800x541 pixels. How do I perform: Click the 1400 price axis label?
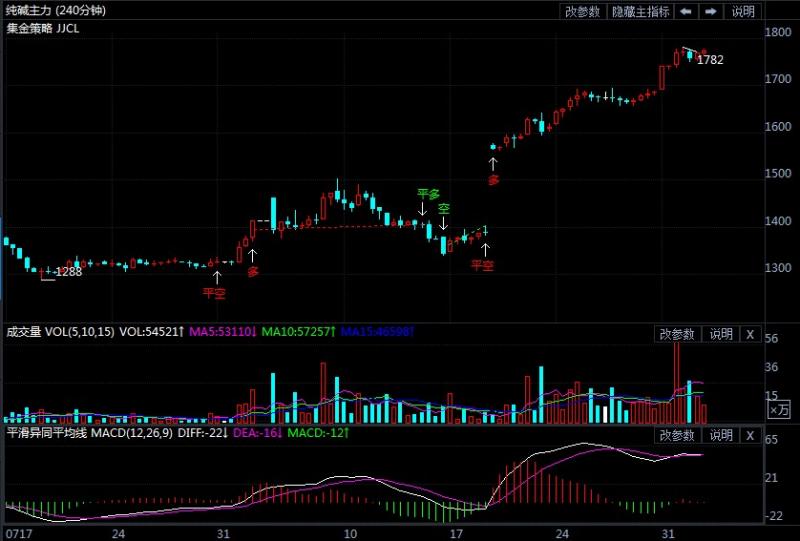778,221
